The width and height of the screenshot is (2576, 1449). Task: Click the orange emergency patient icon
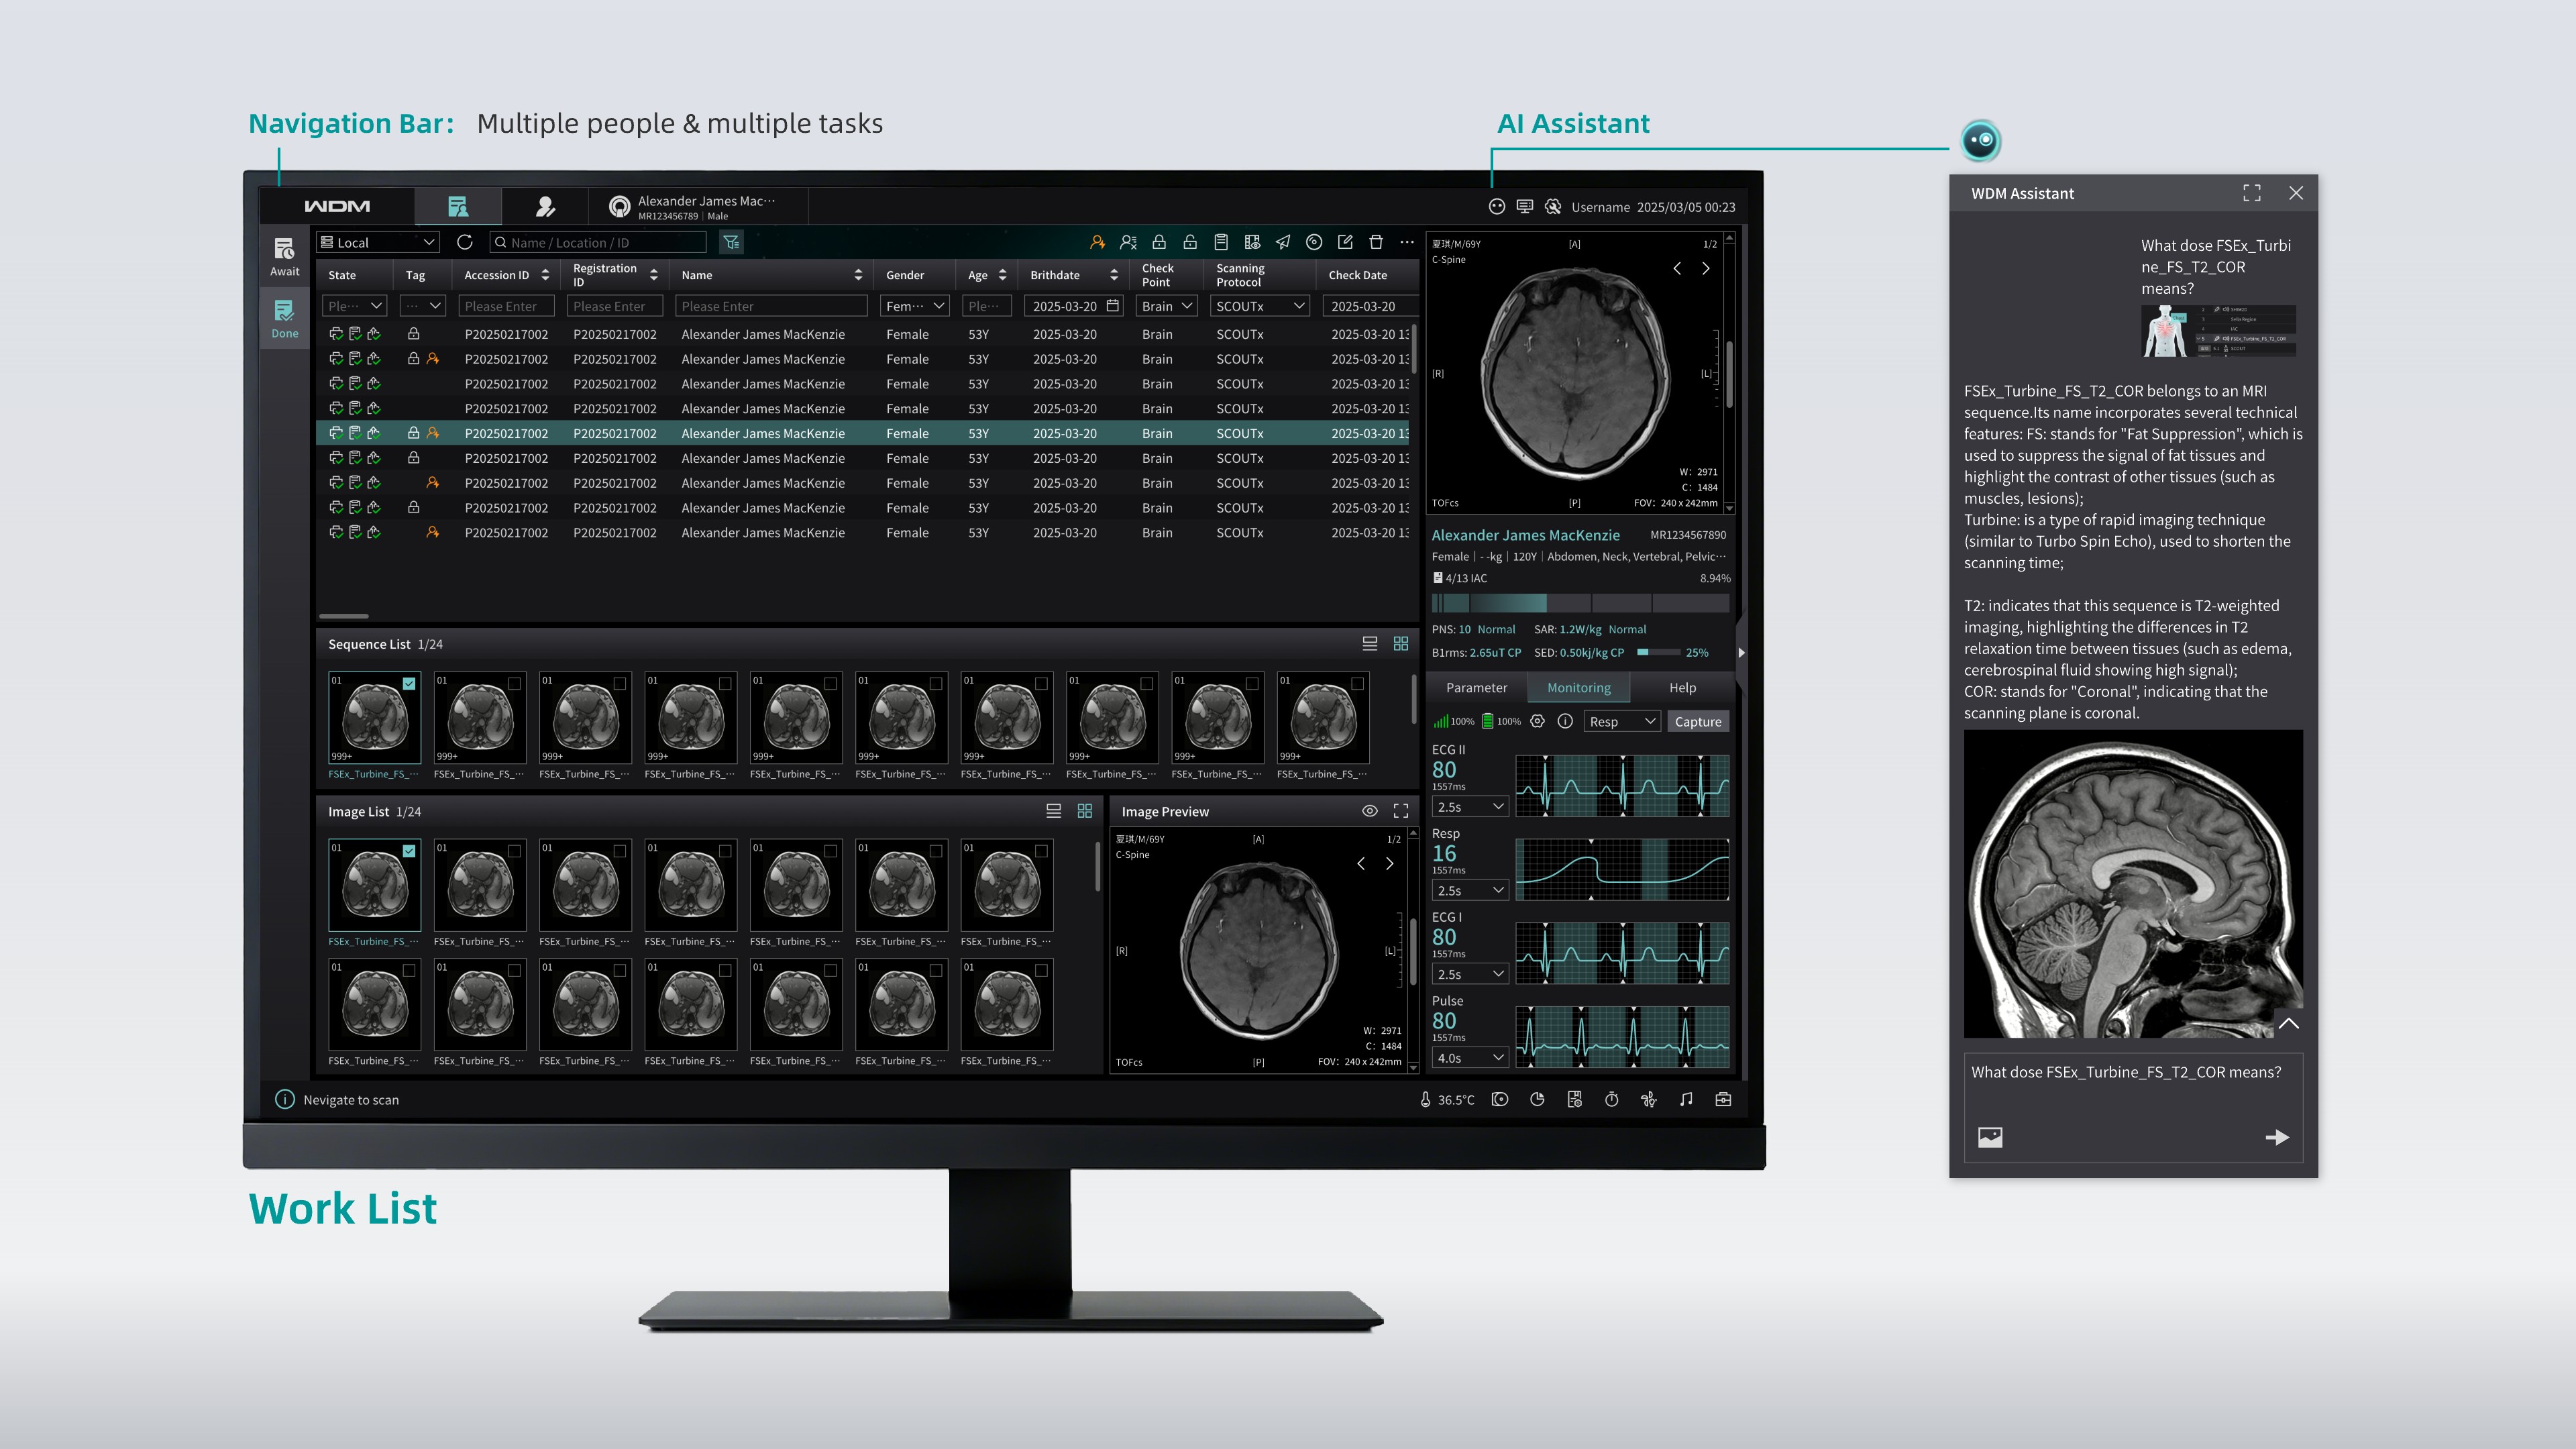(x=1097, y=242)
